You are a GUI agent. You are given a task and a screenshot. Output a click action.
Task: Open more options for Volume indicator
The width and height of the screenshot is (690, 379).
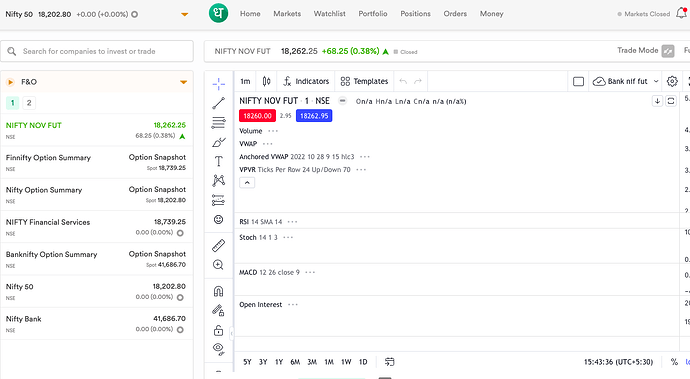pos(273,131)
